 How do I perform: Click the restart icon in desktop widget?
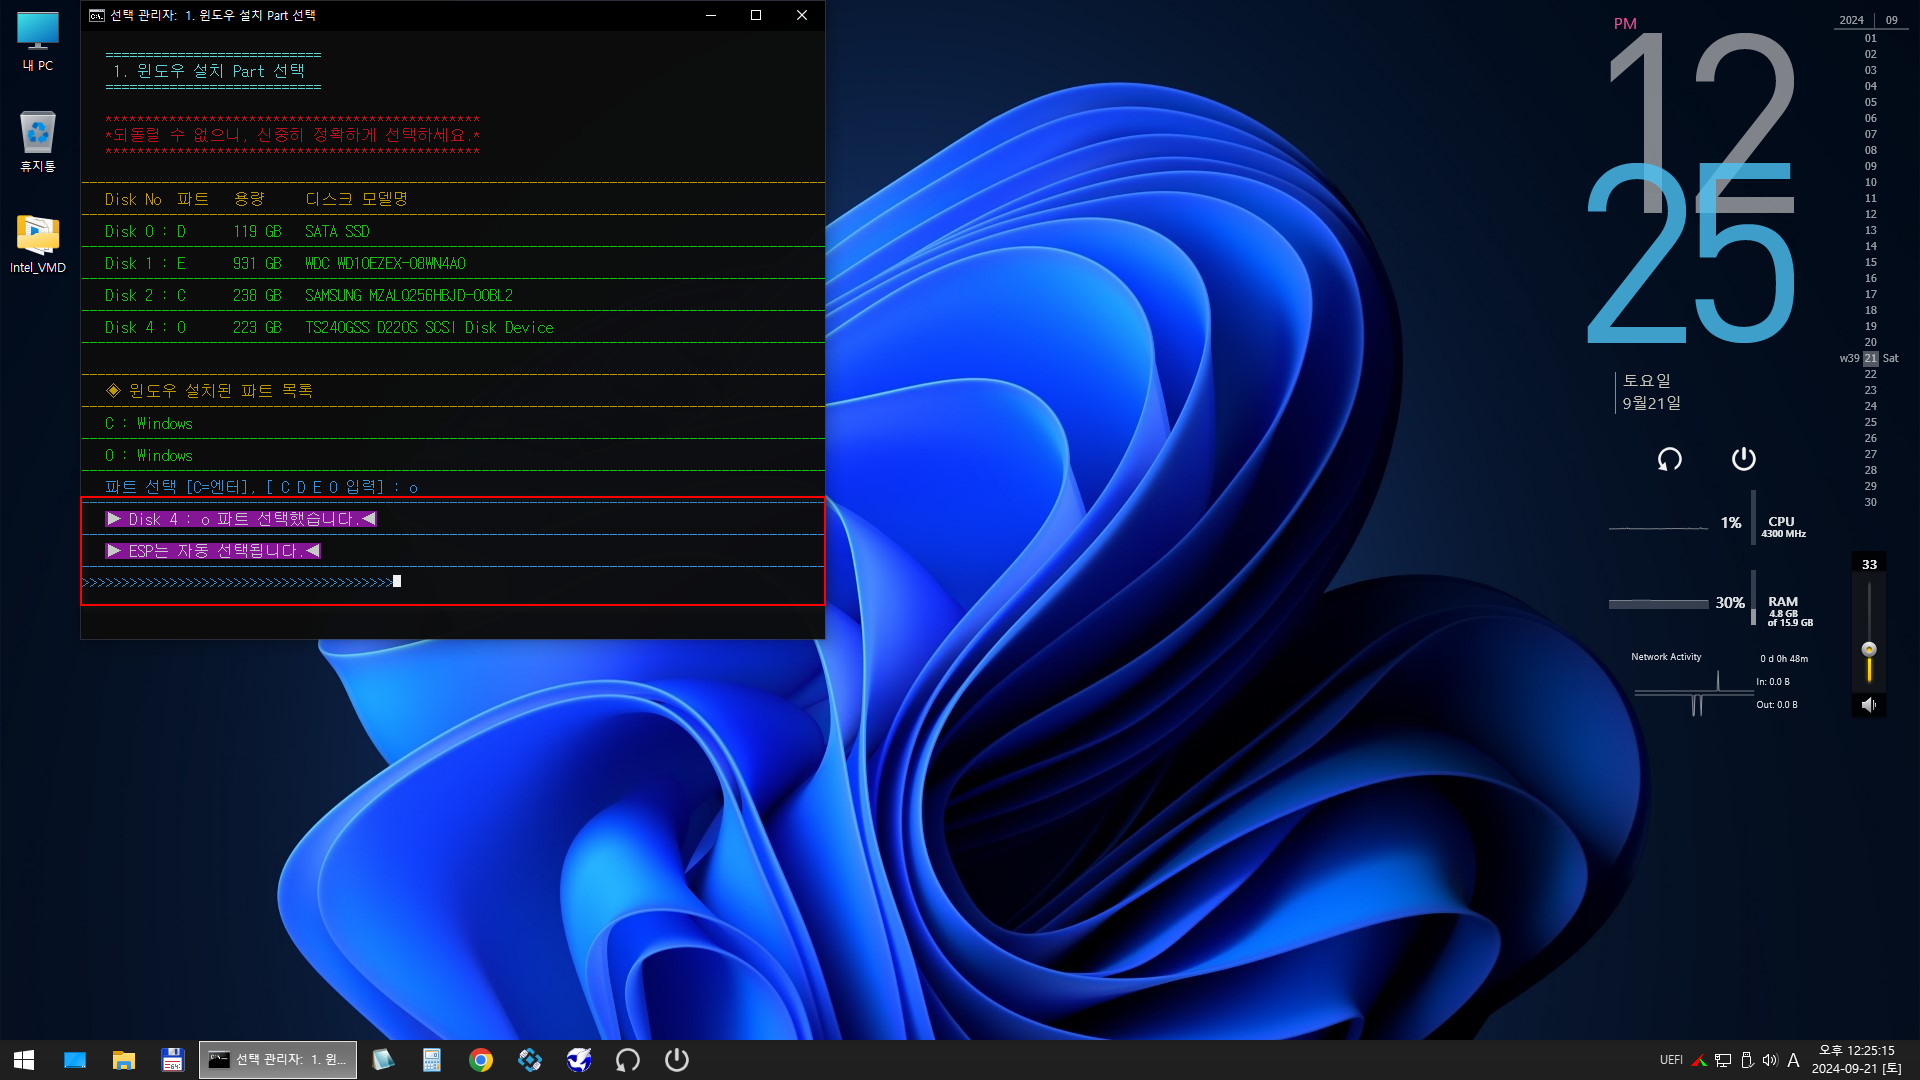1669,459
